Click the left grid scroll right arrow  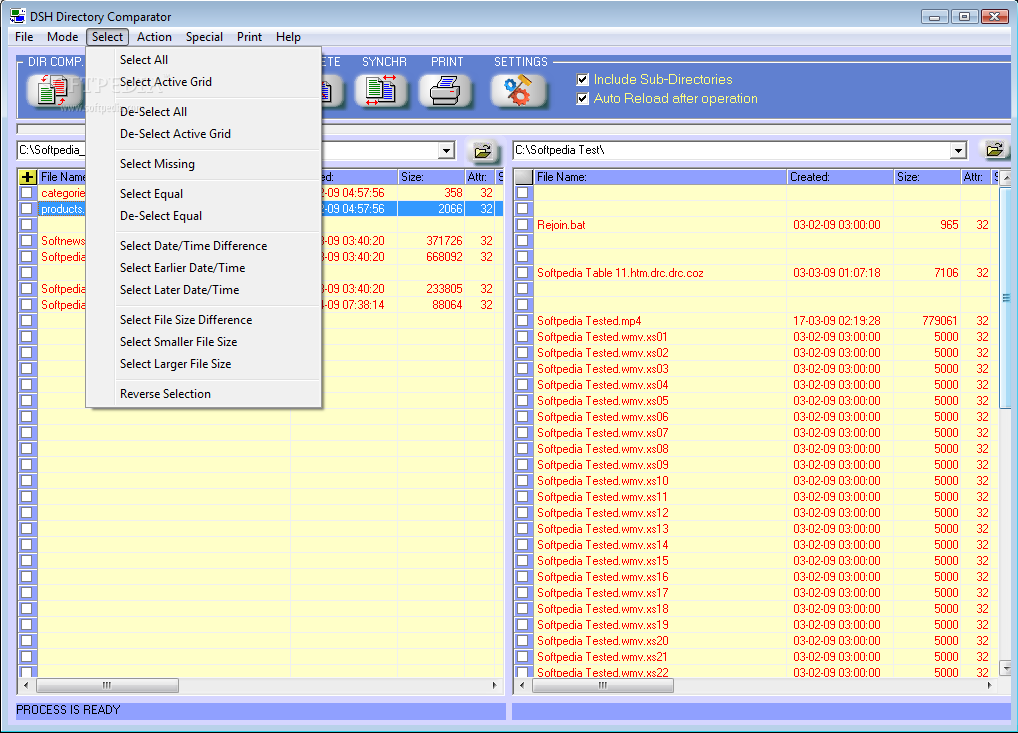(495, 686)
